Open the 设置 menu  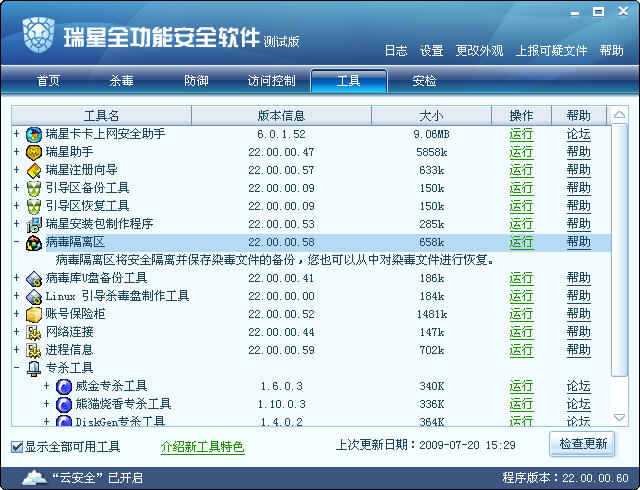(x=431, y=51)
